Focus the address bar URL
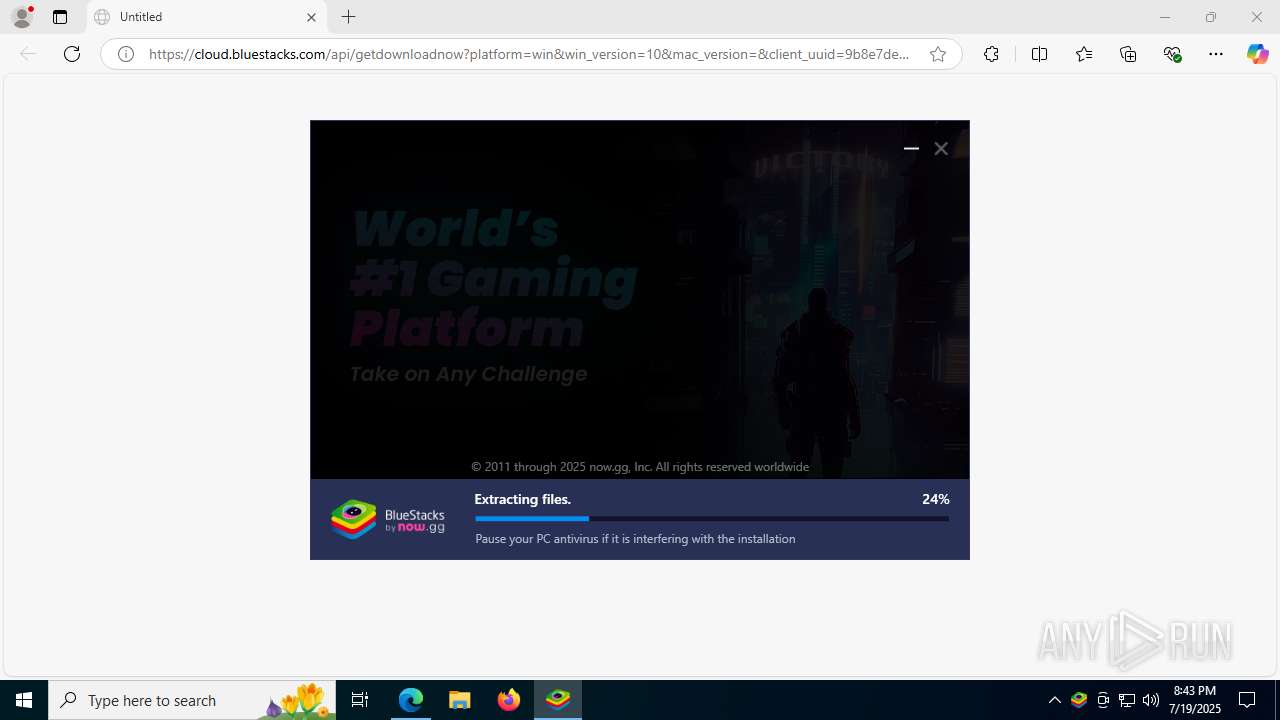 (x=529, y=54)
